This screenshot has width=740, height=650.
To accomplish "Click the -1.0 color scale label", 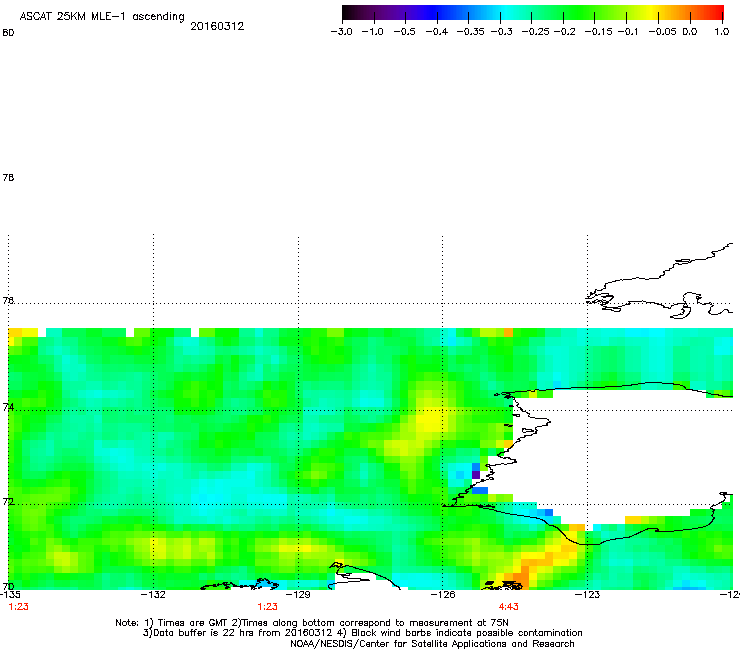I will [x=372, y=32].
